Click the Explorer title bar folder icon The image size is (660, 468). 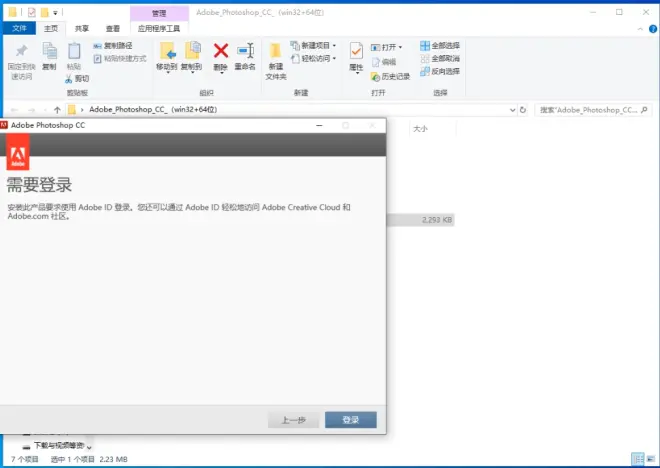click(13, 12)
